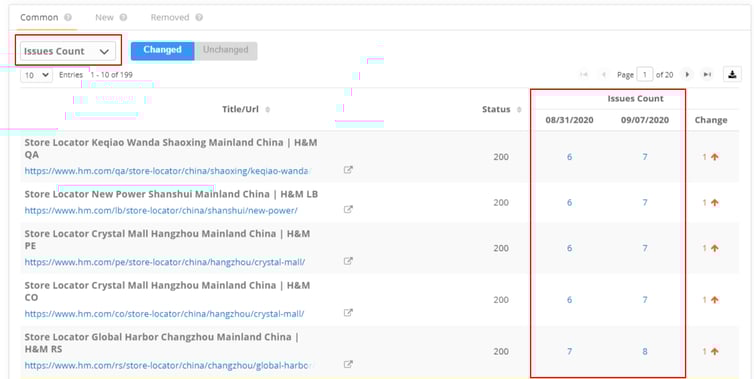Jump to the last page arrow
The height and width of the screenshot is (379, 754).
[707, 75]
